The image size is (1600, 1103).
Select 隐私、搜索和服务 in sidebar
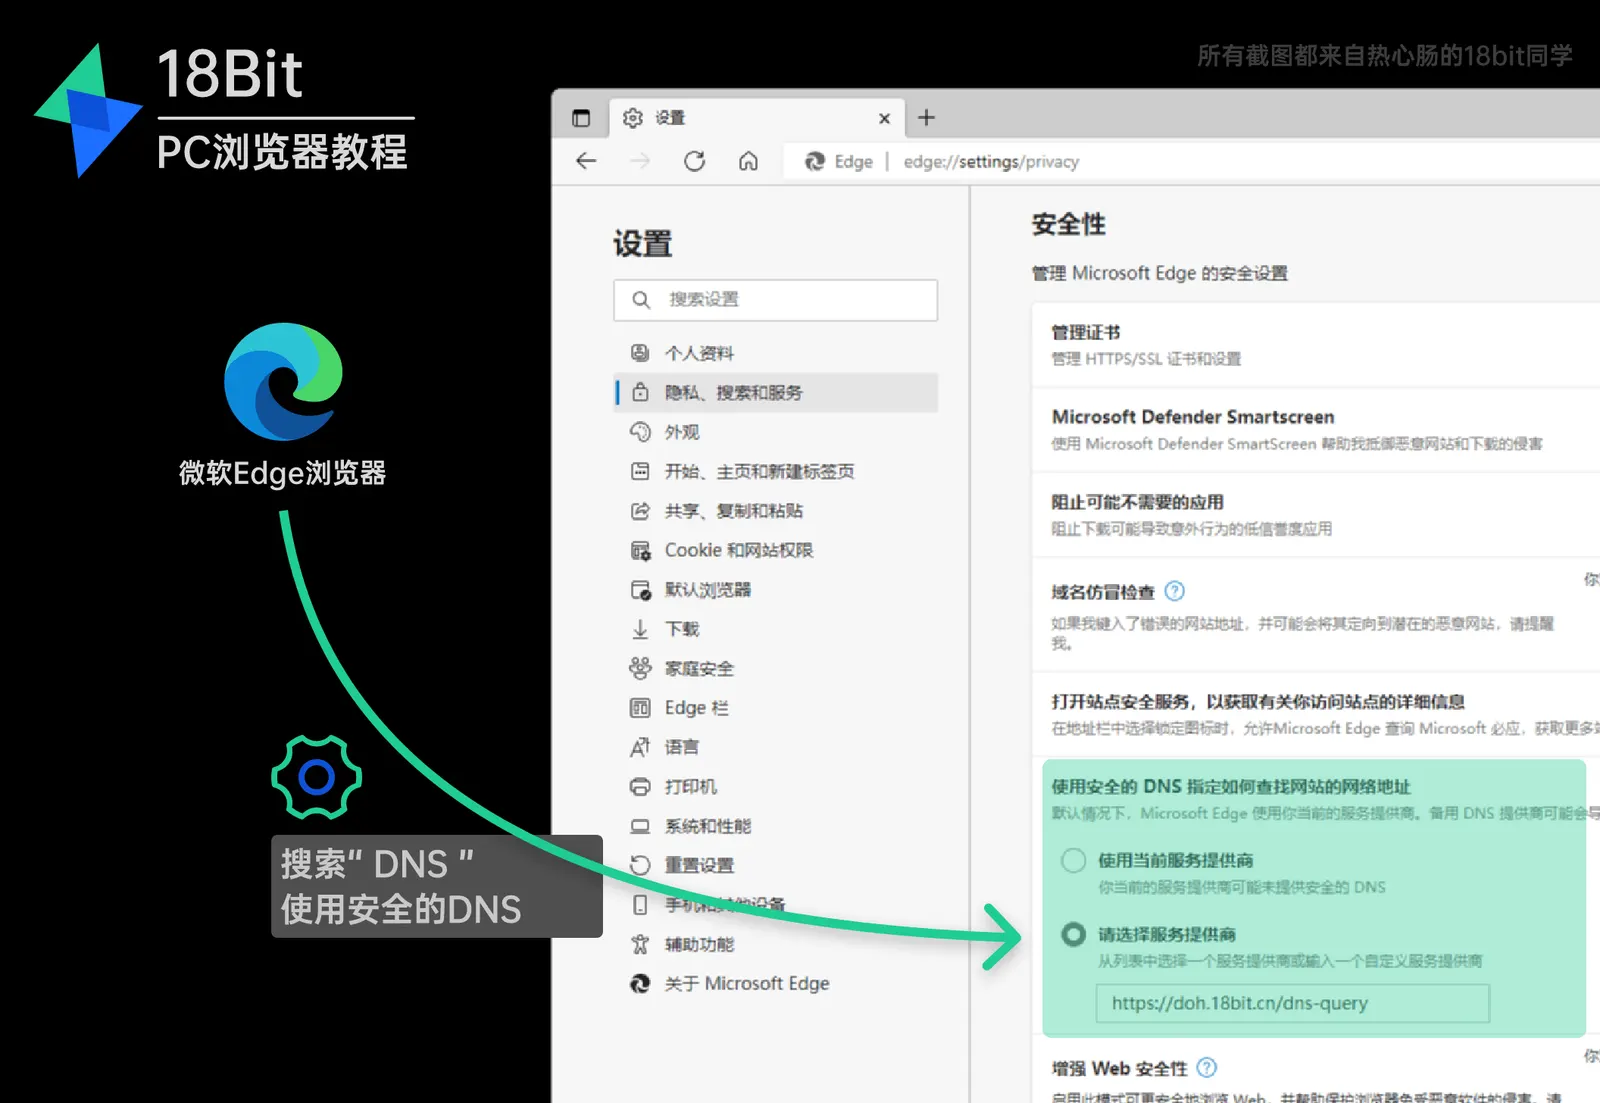[776, 393]
